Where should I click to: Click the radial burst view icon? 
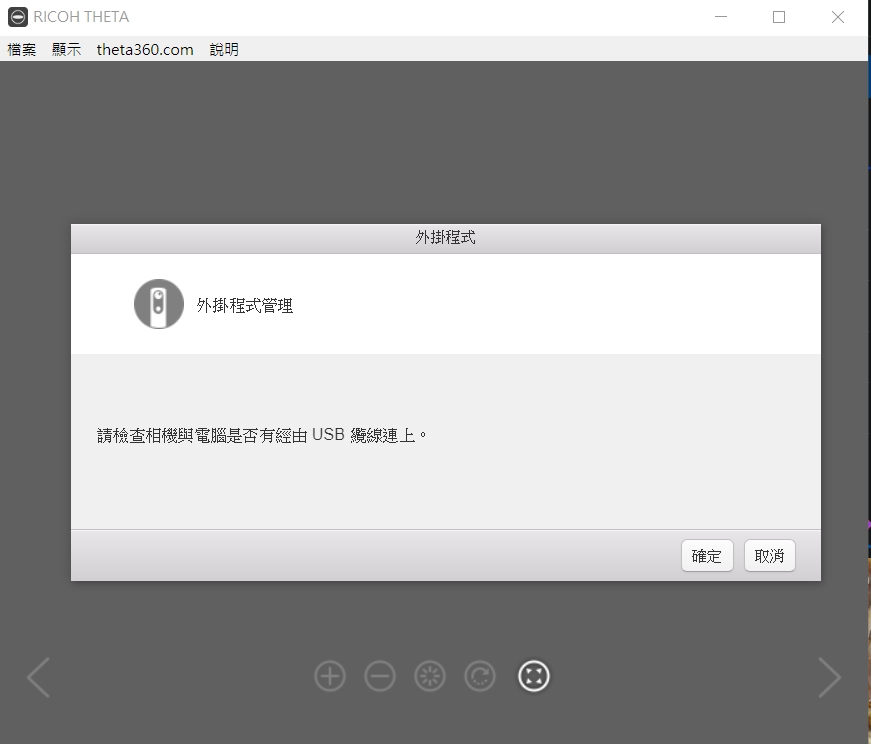pos(430,677)
